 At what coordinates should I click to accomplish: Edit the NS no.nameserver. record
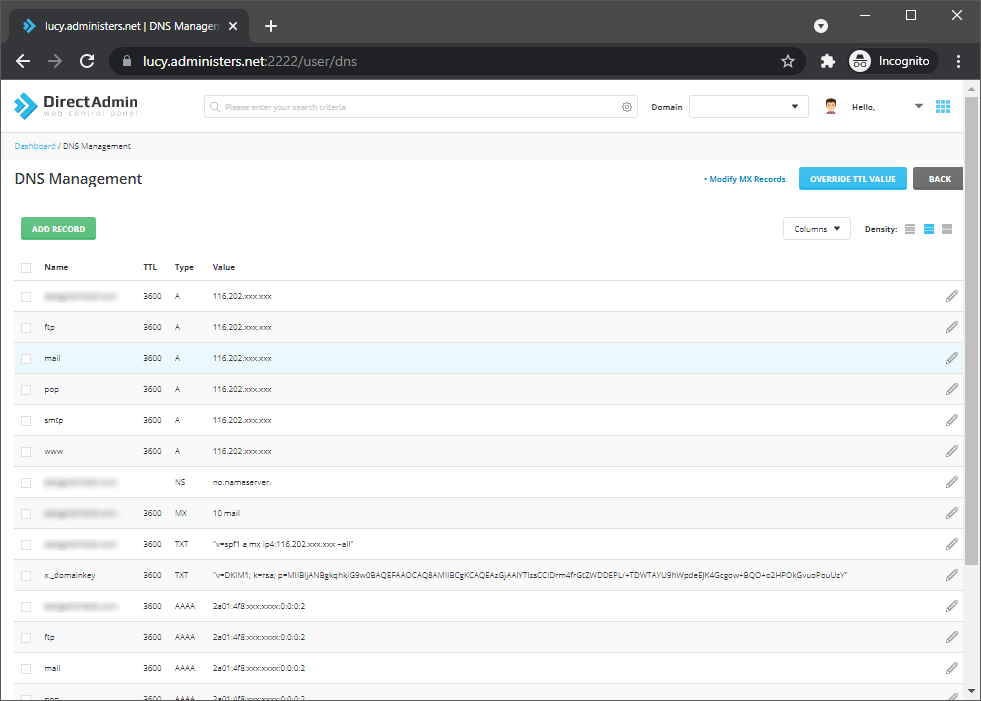[952, 482]
